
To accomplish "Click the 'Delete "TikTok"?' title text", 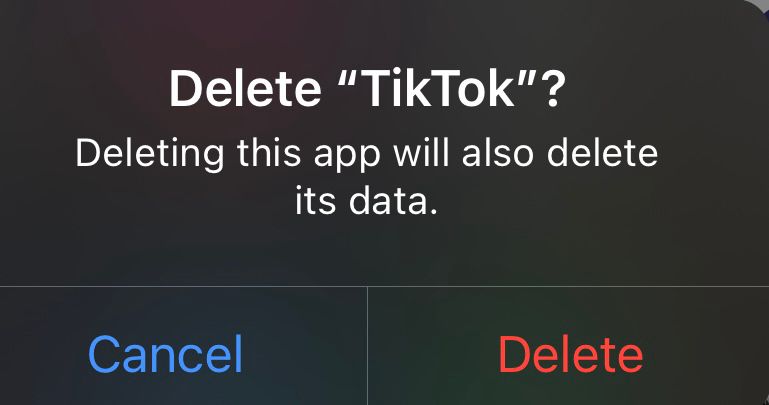I will (x=367, y=89).
